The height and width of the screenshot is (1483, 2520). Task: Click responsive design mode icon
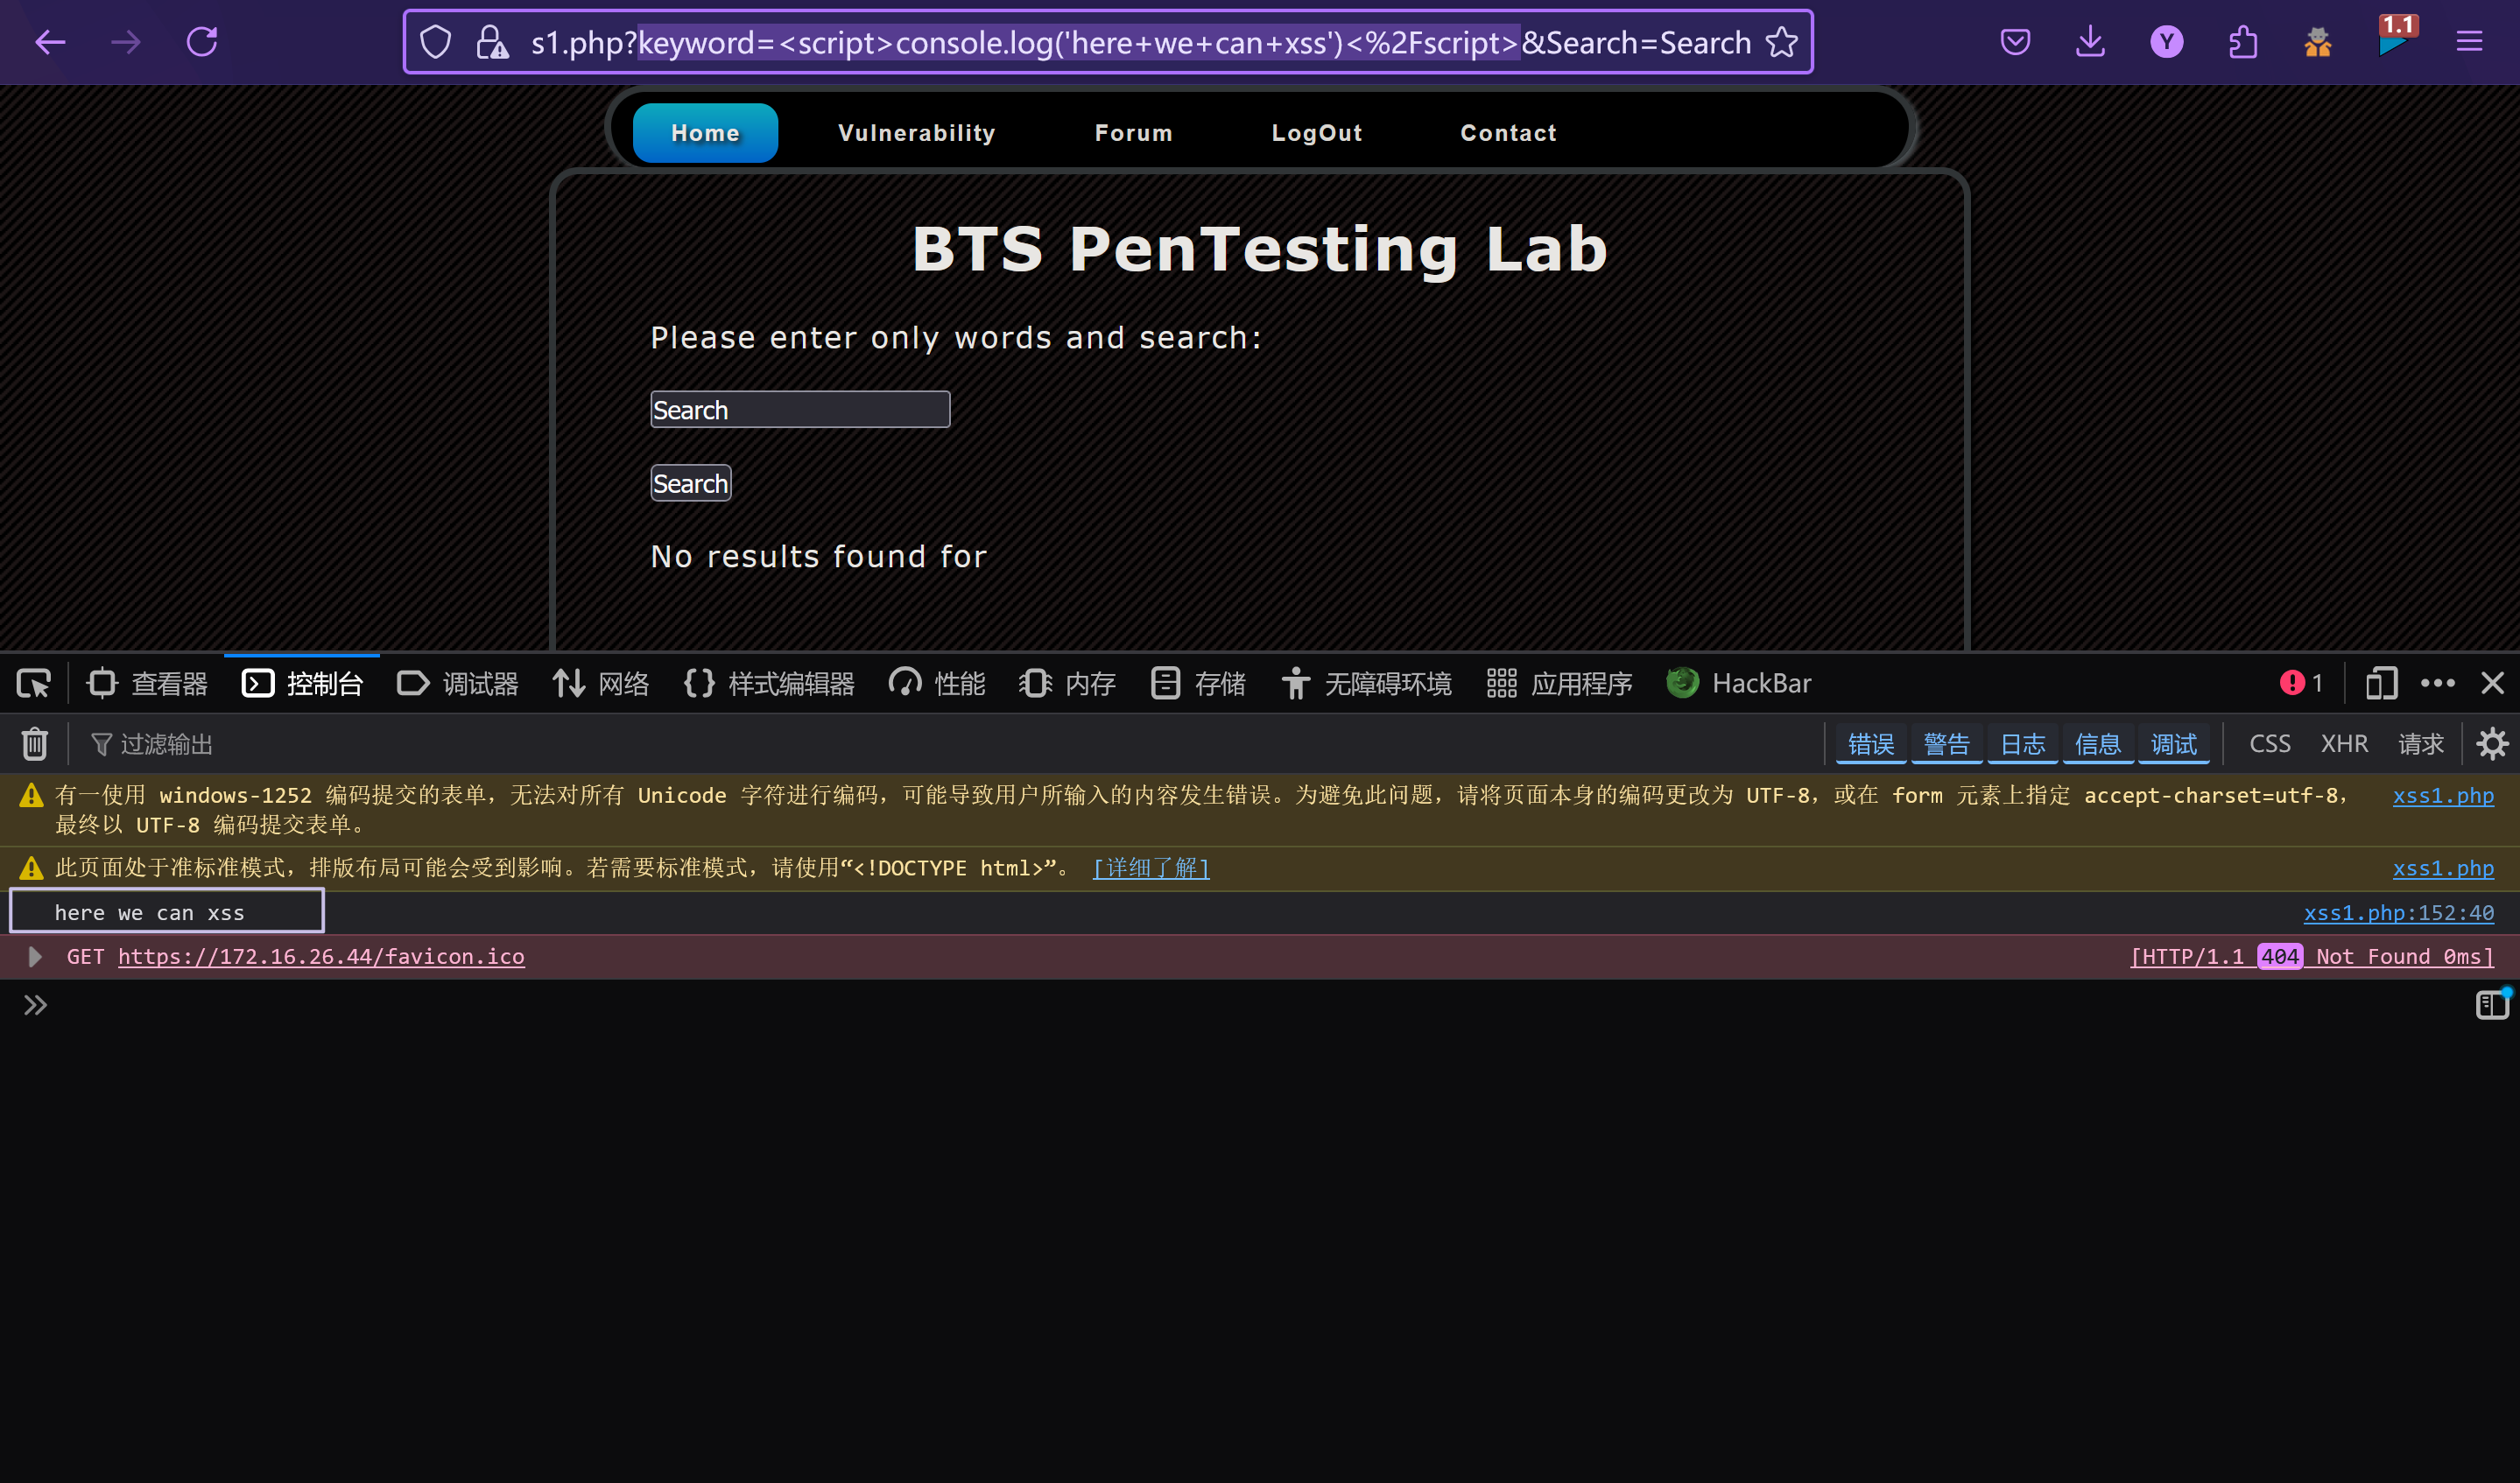[2381, 684]
